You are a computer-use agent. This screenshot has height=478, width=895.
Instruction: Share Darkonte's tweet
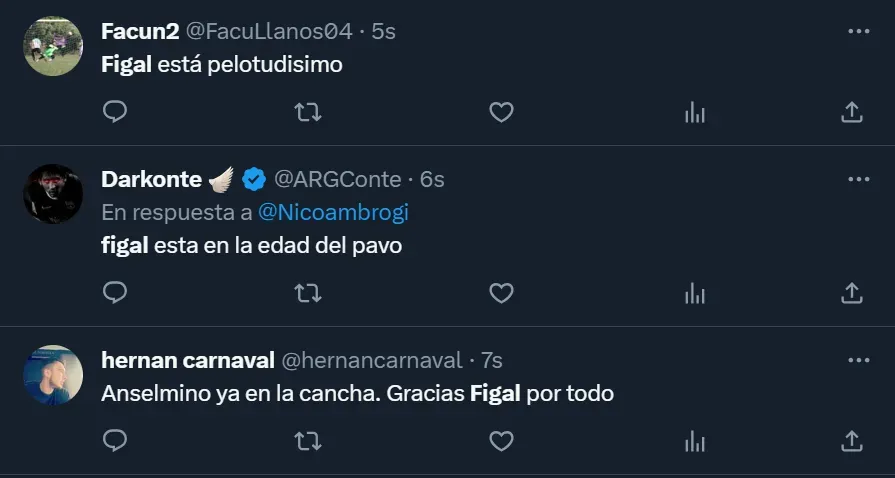[x=852, y=292]
